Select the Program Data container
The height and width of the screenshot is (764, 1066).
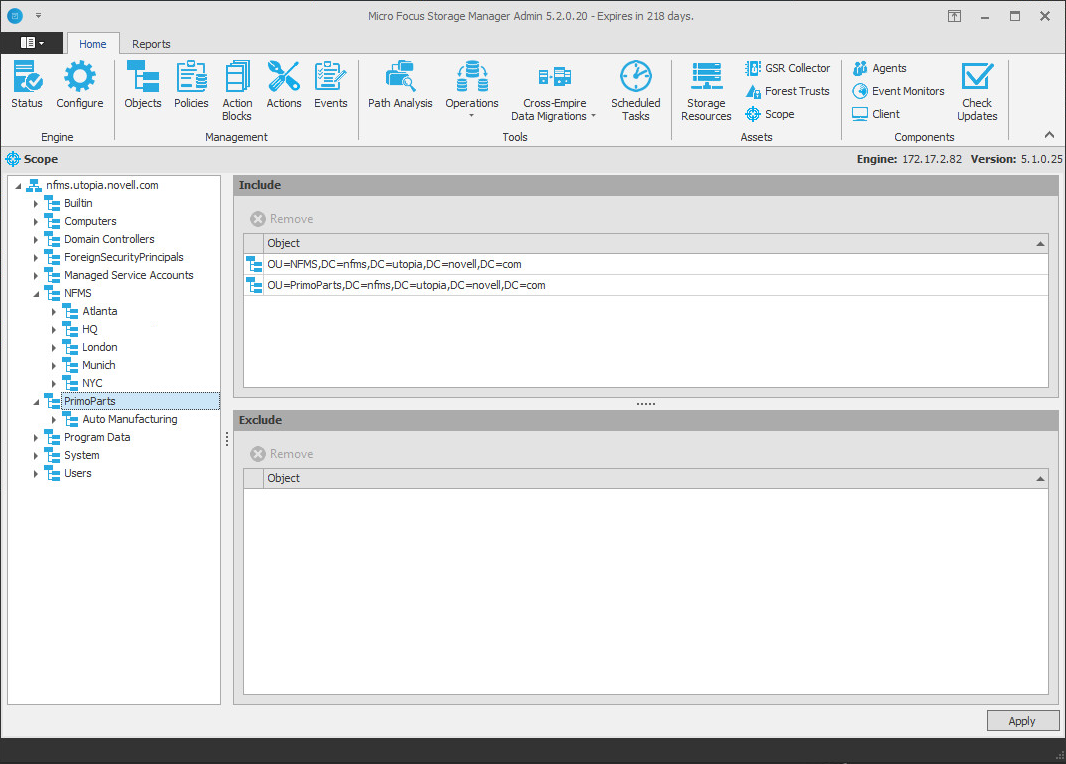coord(97,437)
